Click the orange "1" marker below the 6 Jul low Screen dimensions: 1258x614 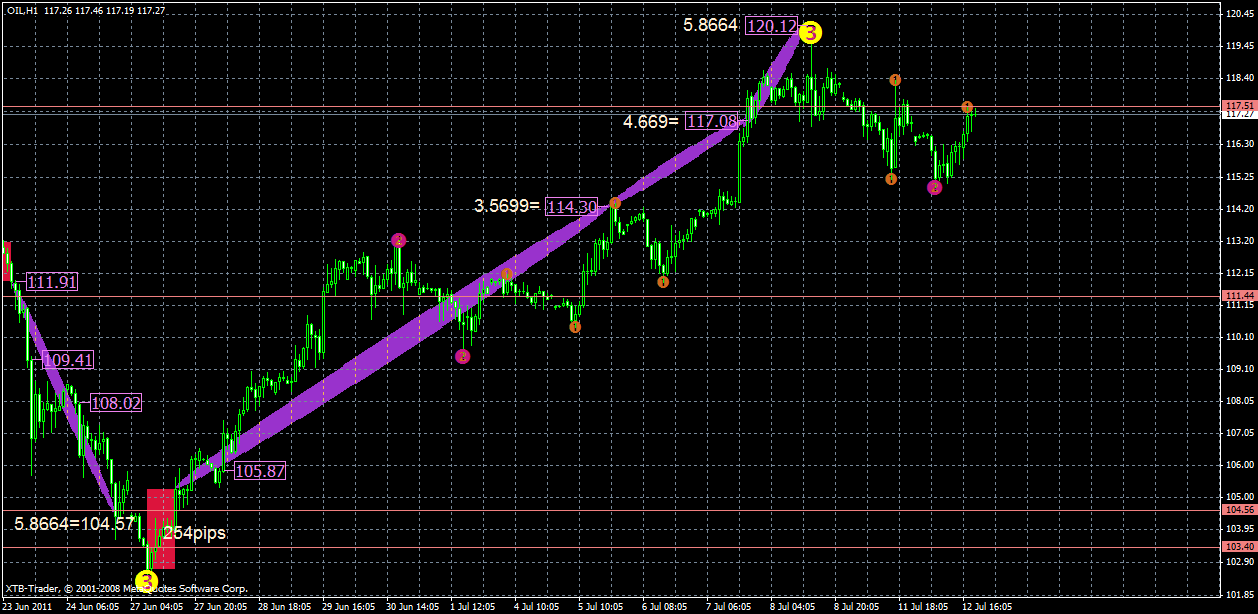click(662, 283)
